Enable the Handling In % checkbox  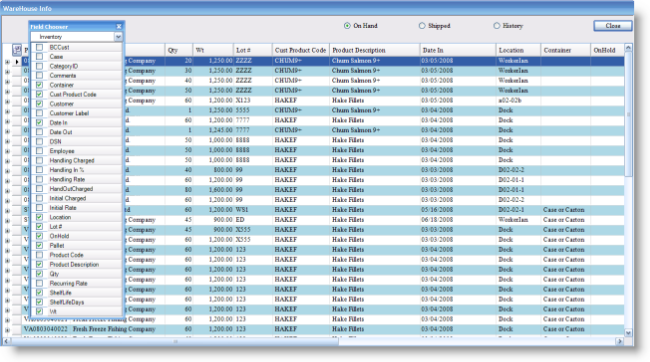coord(39,170)
